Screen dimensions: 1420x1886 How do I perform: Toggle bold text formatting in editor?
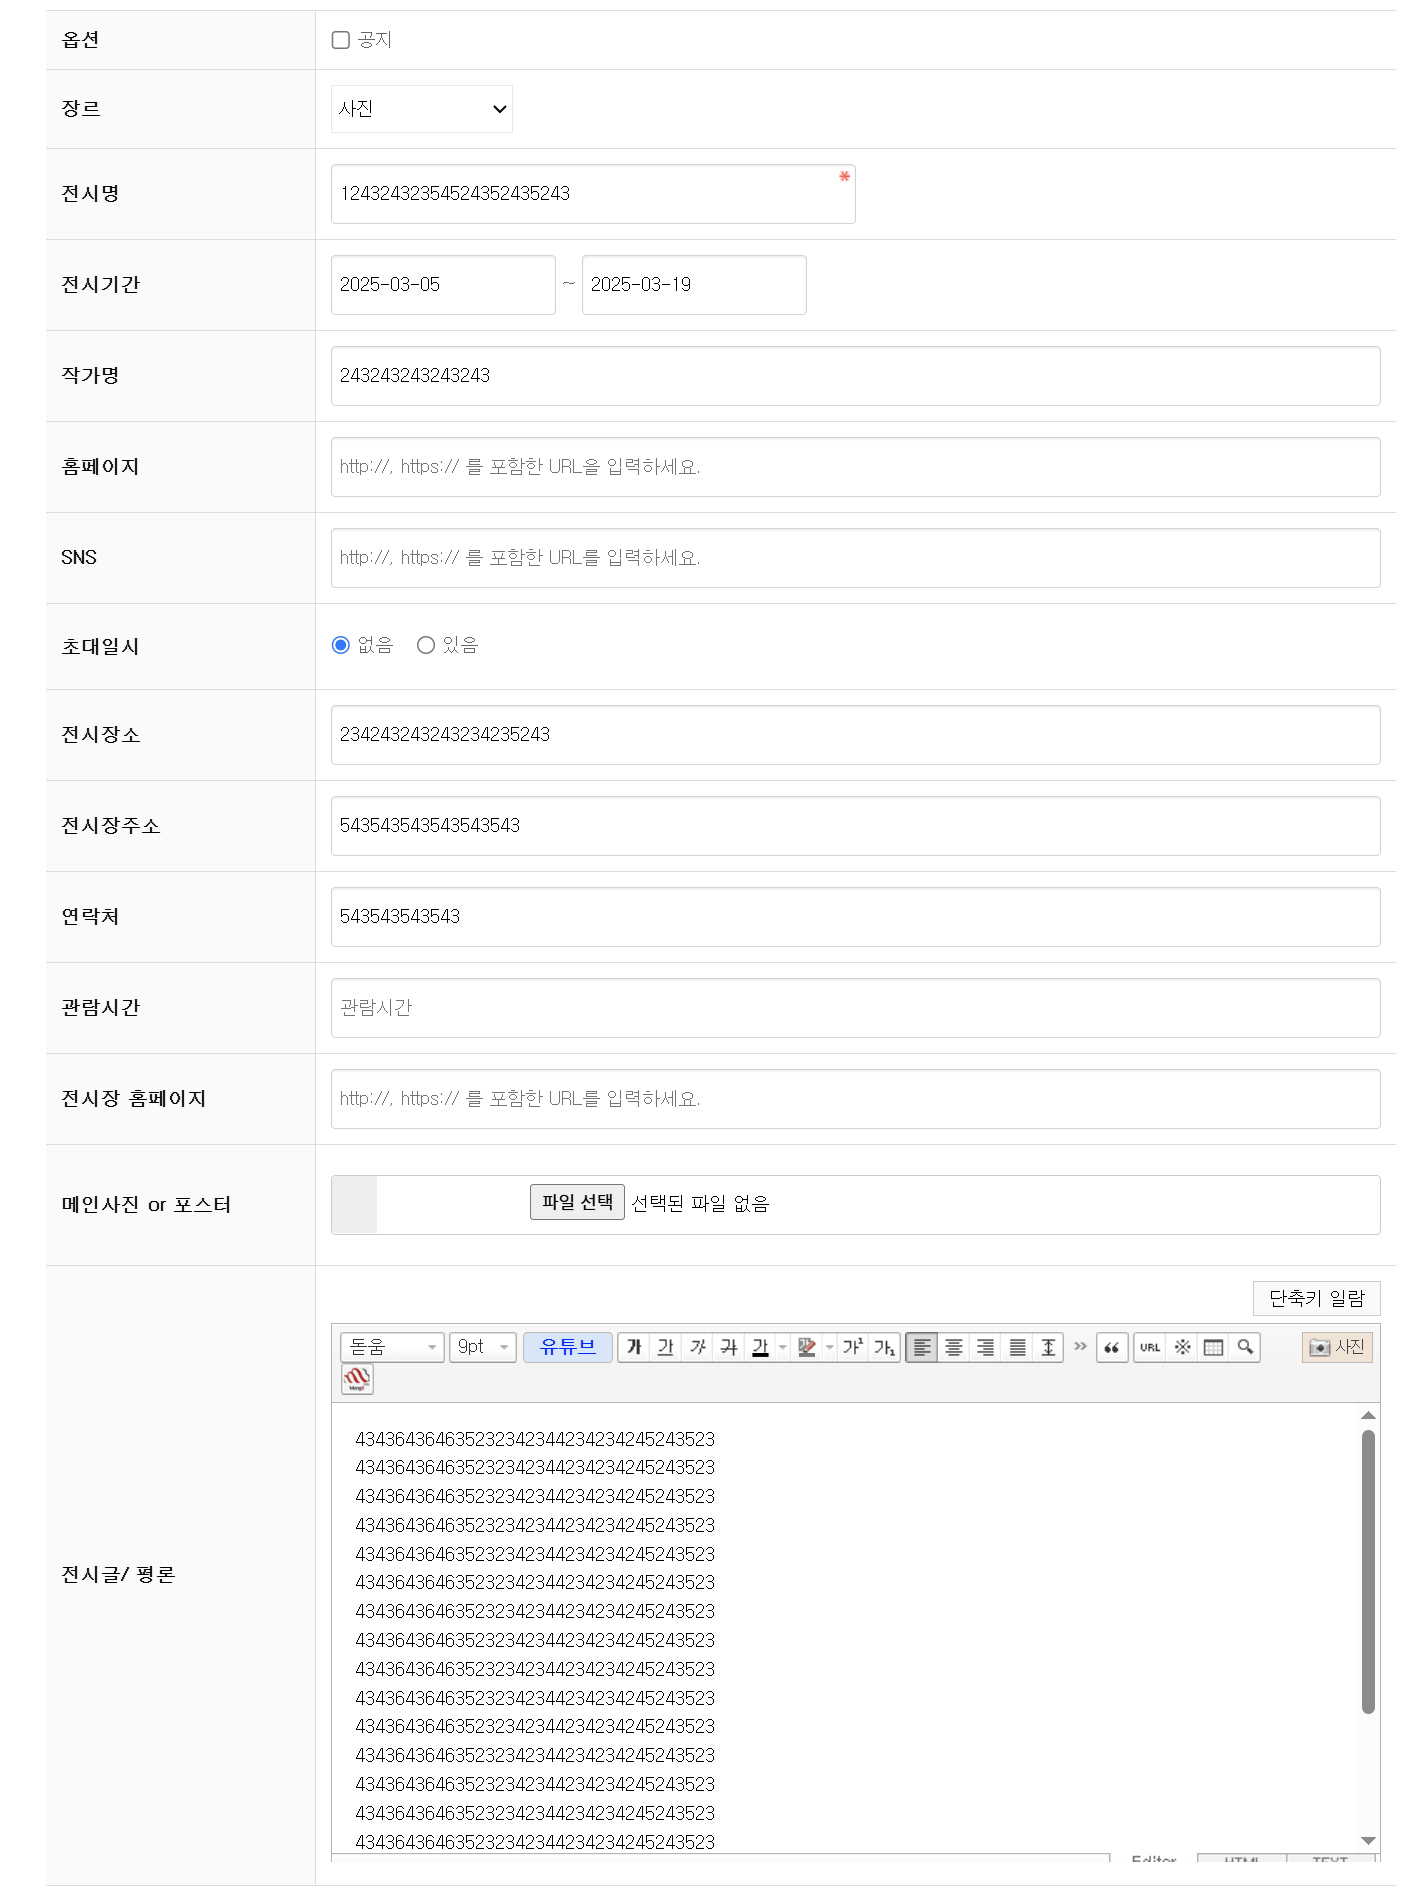(x=634, y=1347)
